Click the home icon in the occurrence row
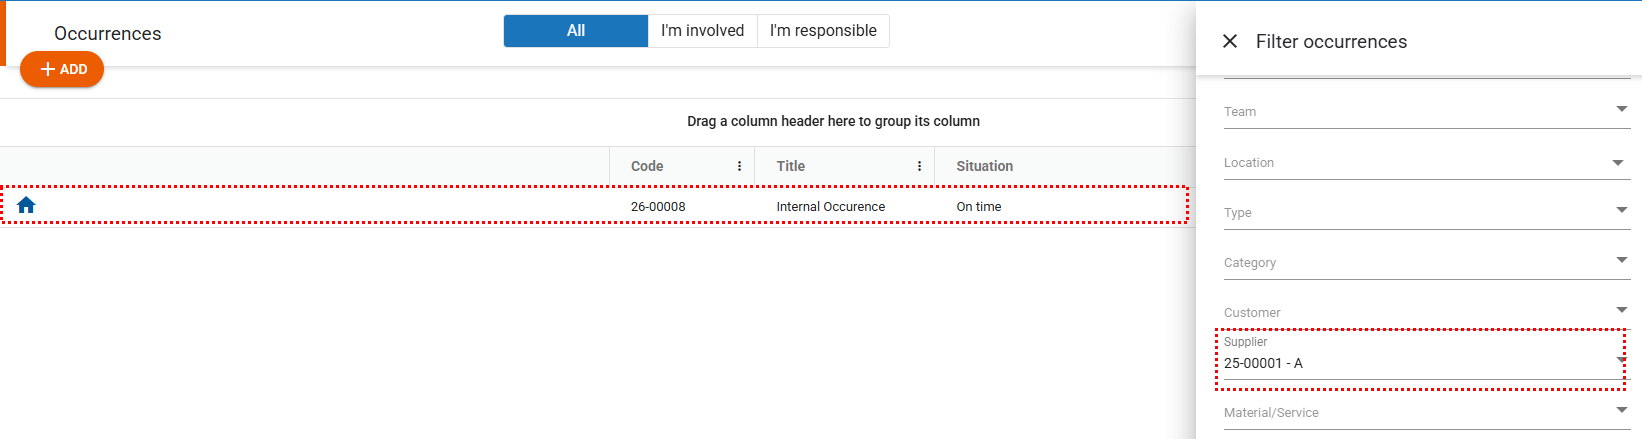 pos(26,206)
